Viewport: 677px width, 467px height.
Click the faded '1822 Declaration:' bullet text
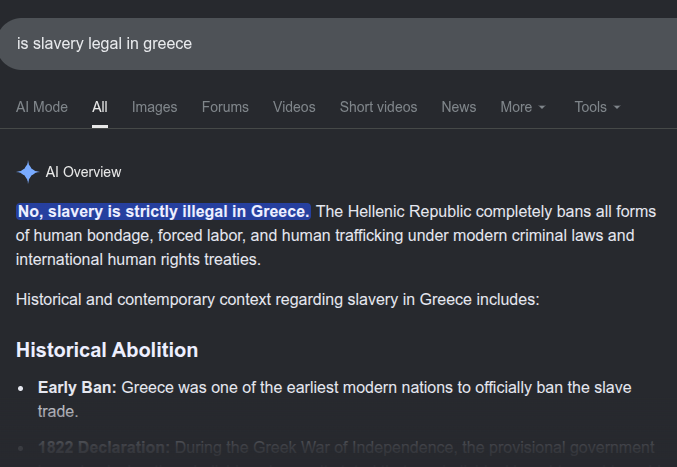(x=104, y=448)
